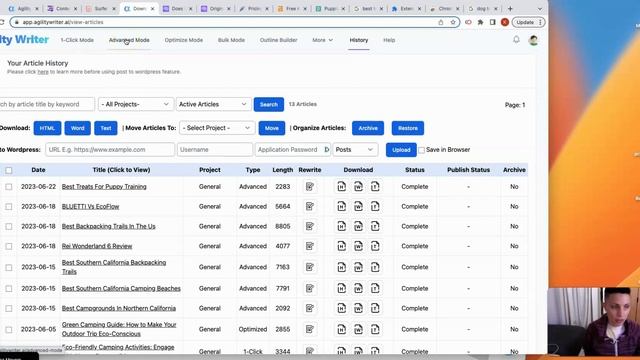Switch to 1-Click Mode
640x360 pixels.
click(77, 40)
